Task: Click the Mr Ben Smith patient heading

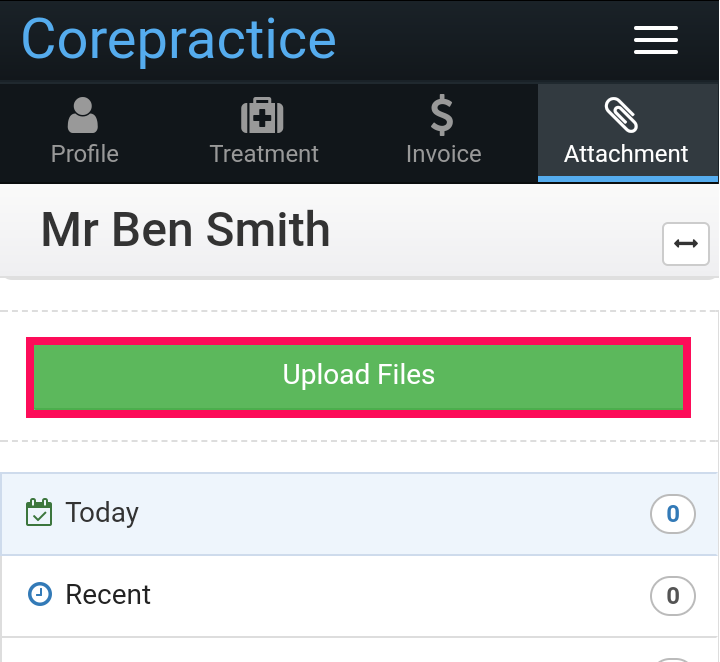Action: [186, 230]
